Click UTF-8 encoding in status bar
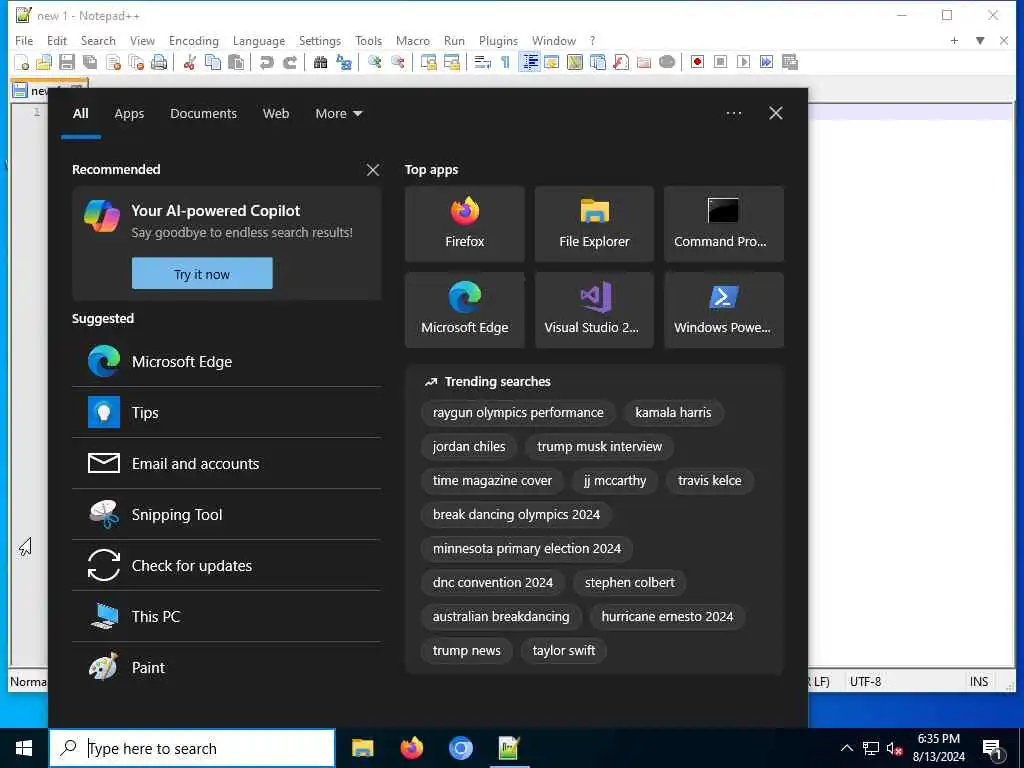The height and width of the screenshot is (768, 1024). point(865,682)
